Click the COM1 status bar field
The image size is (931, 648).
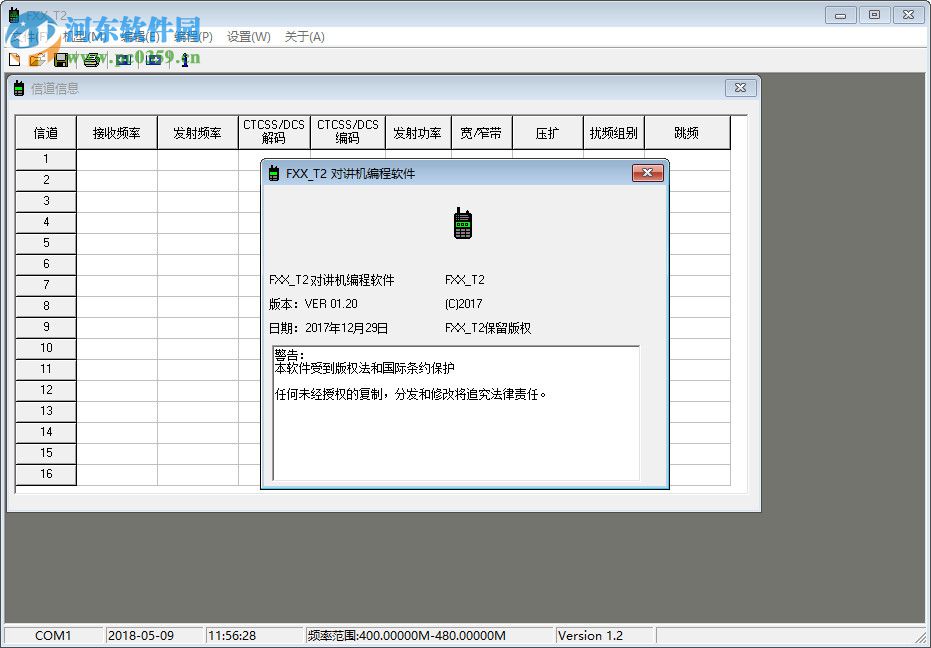click(x=52, y=635)
